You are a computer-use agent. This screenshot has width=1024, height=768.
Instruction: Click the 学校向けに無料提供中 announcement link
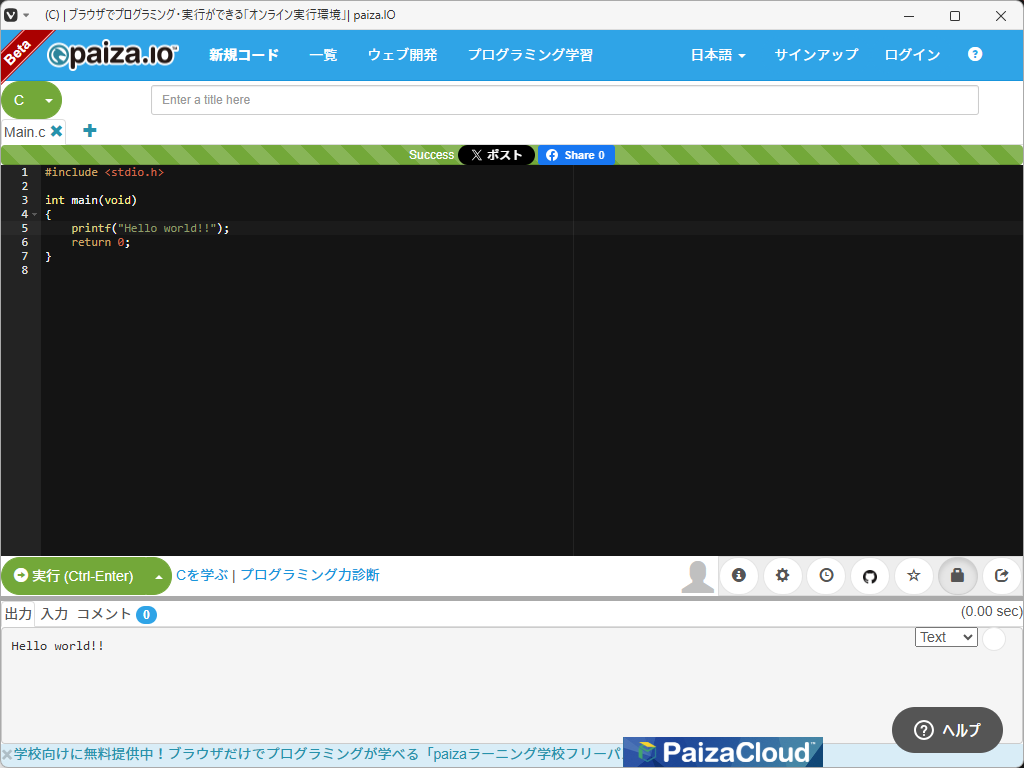[317, 754]
